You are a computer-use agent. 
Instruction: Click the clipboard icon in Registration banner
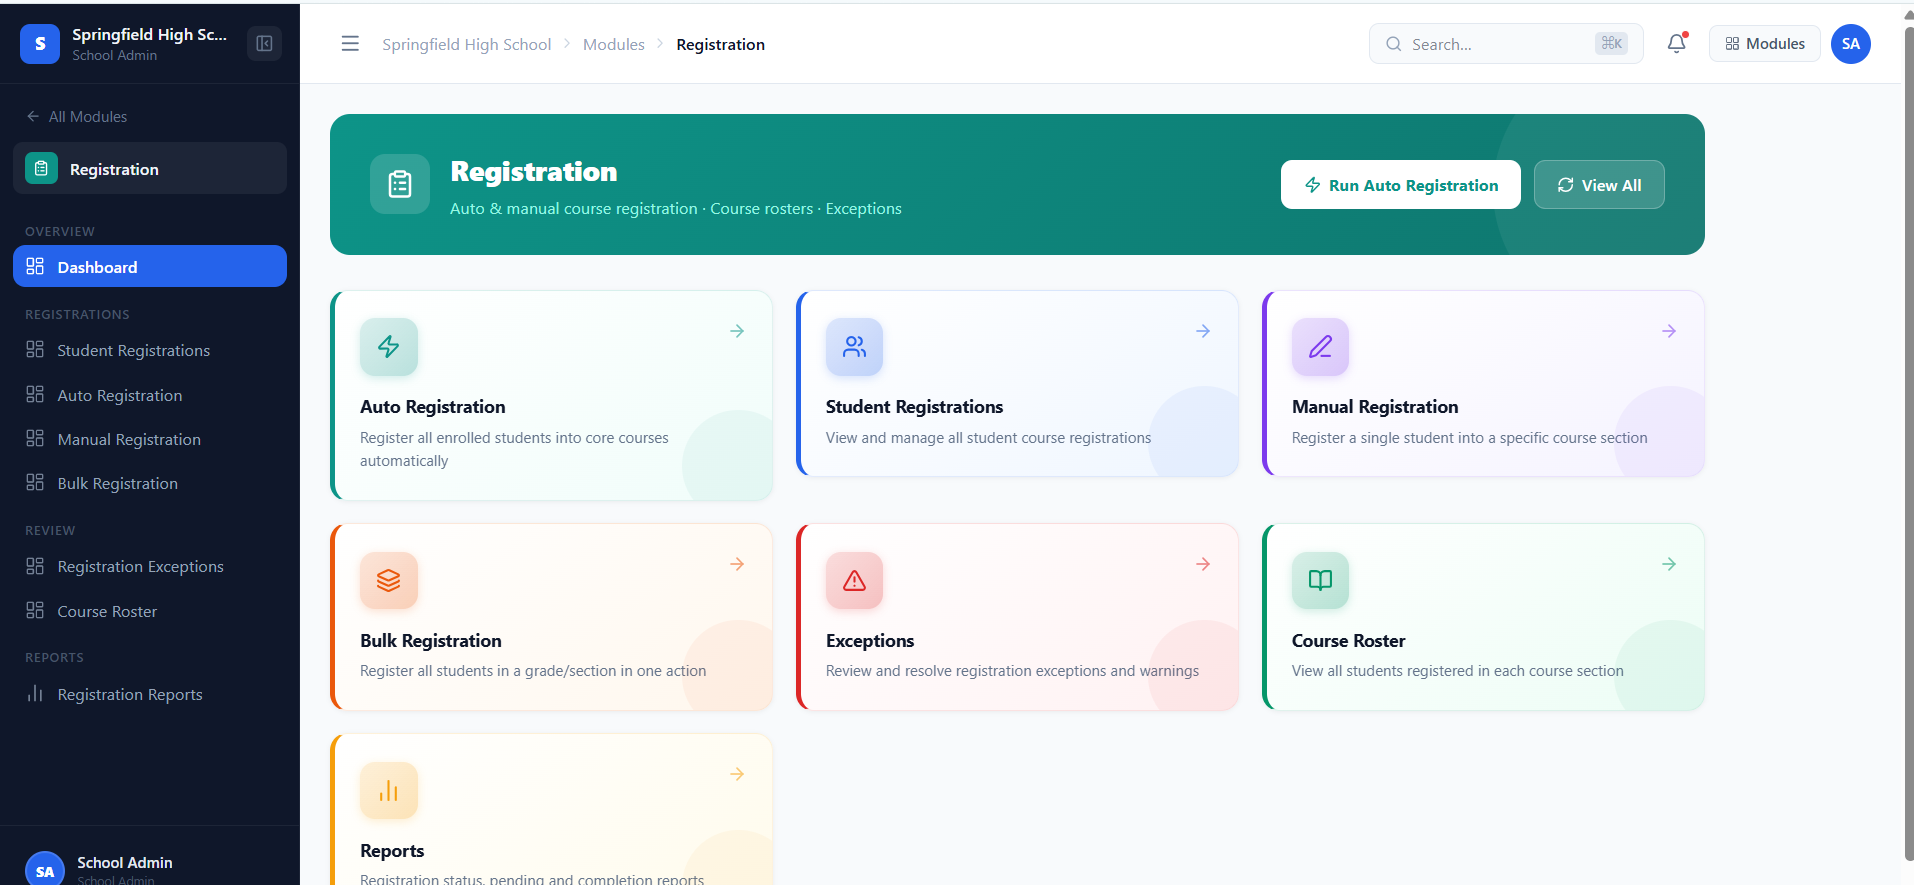400,184
